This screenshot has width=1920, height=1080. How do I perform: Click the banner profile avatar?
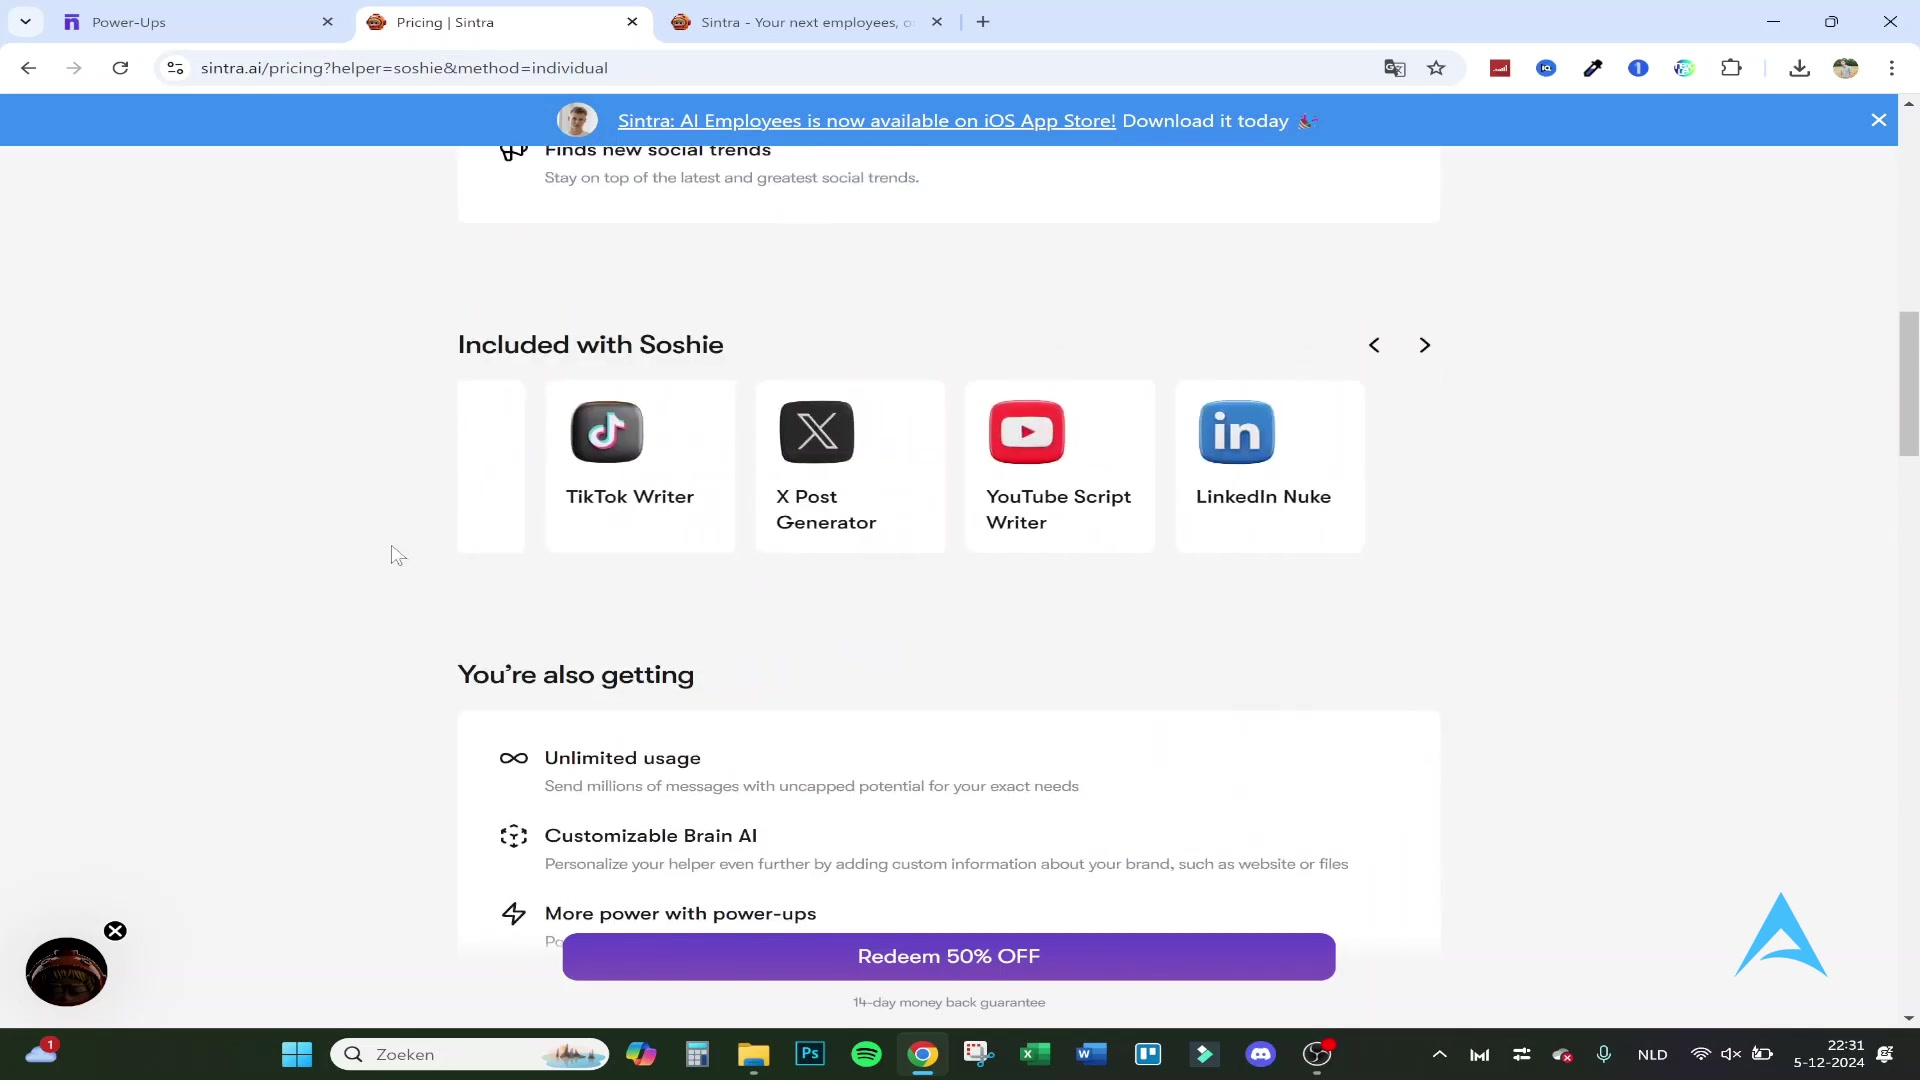(x=577, y=120)
